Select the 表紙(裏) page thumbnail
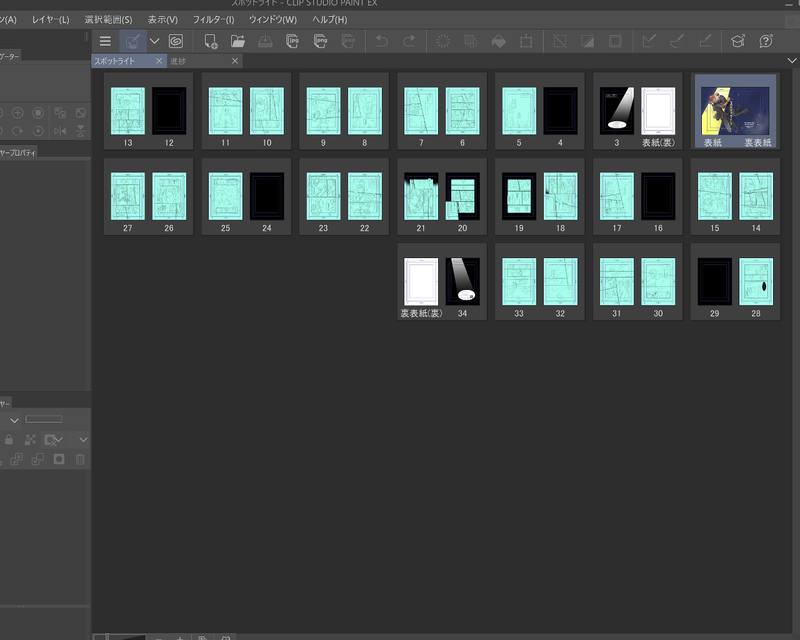Image resolution: width=800 pixels, height=640 pixels. pyautogui.click(x=658, y=111)
